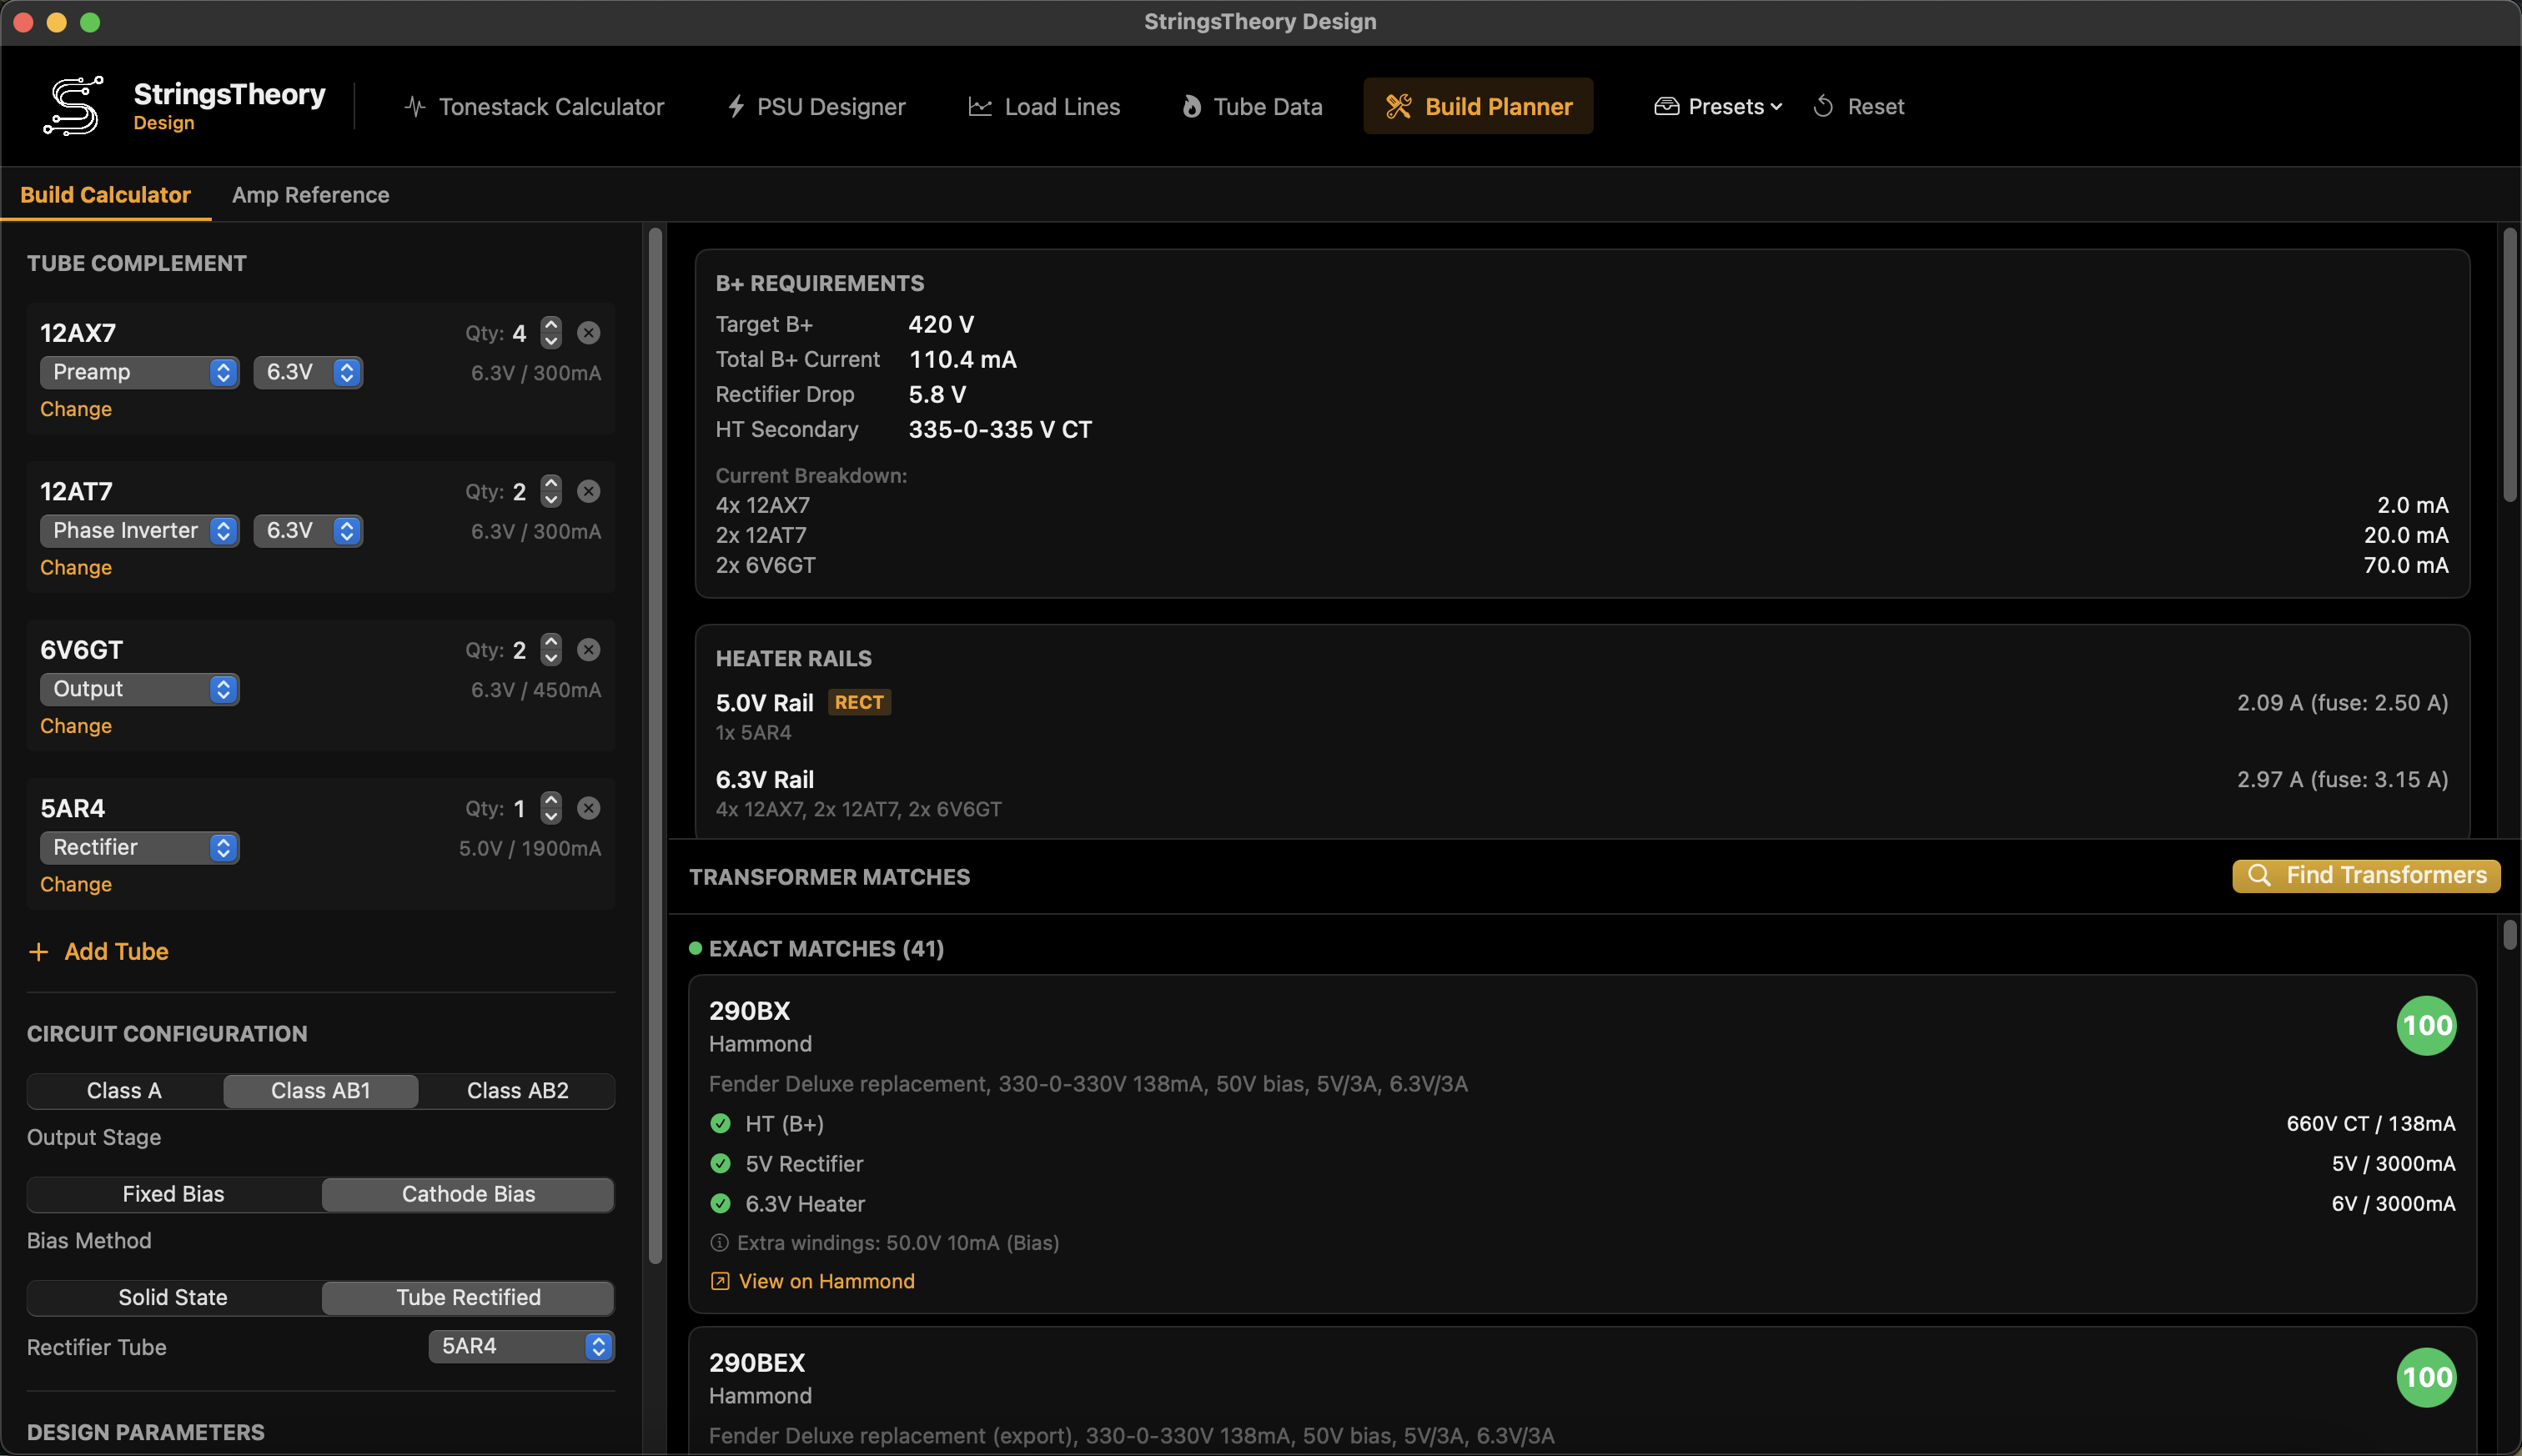Switch to the Amp Reference tab
The width and height of the screenshot is (2522, 1456).
click(x=311, y=194)
